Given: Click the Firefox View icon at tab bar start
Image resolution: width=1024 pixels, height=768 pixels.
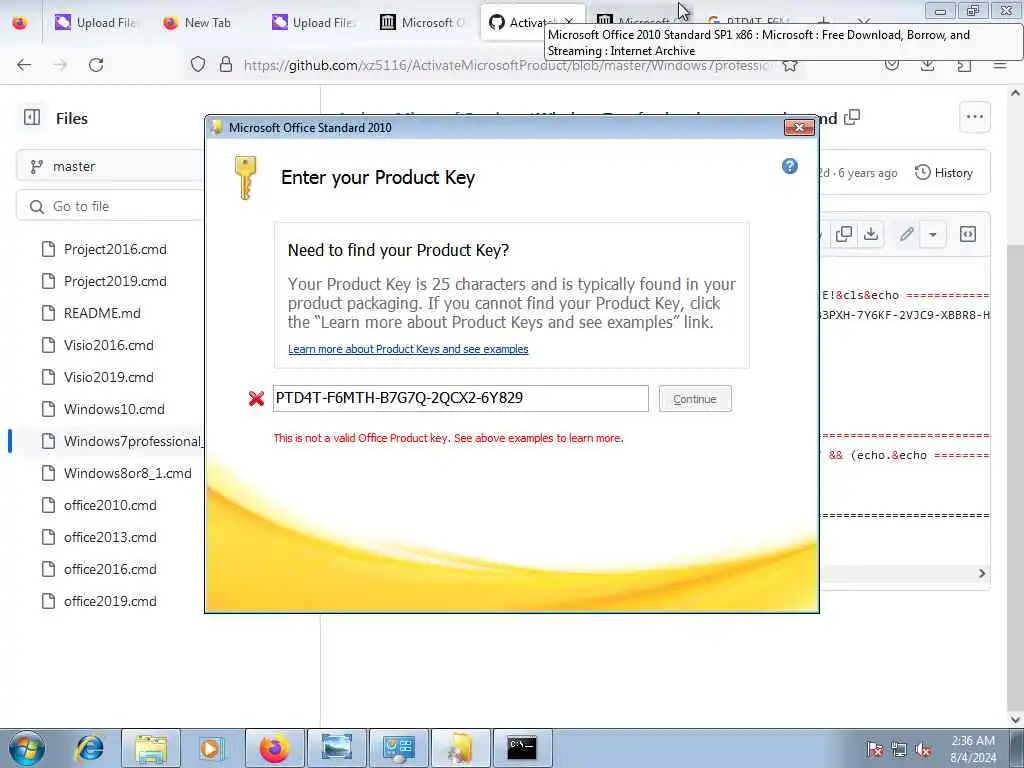Looking at the screenshot, I should 20,22.
